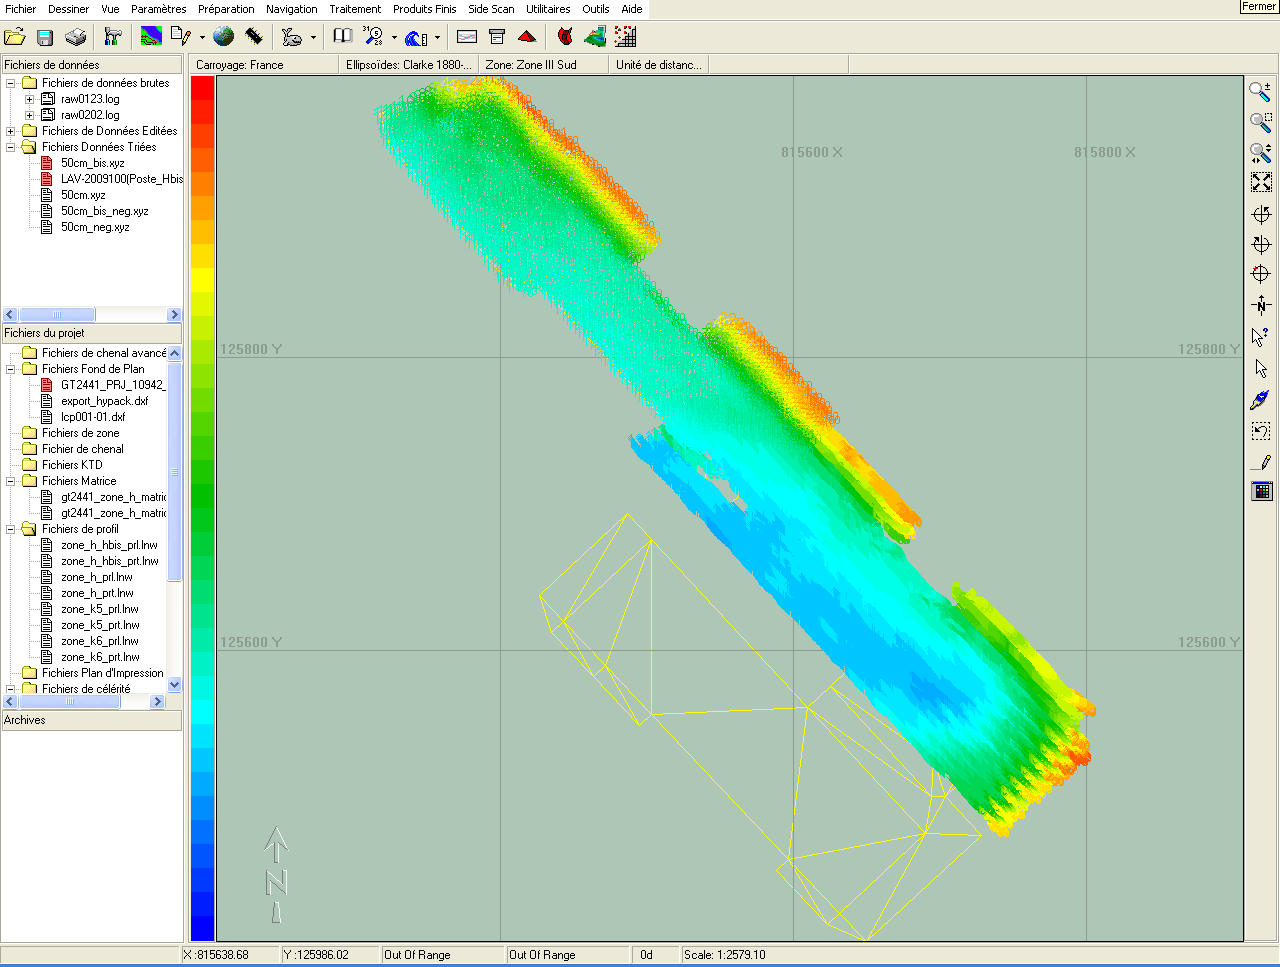Click the Fermer button
The width and height of the screenshot is (1280, 967).
tap(1258, 7)
